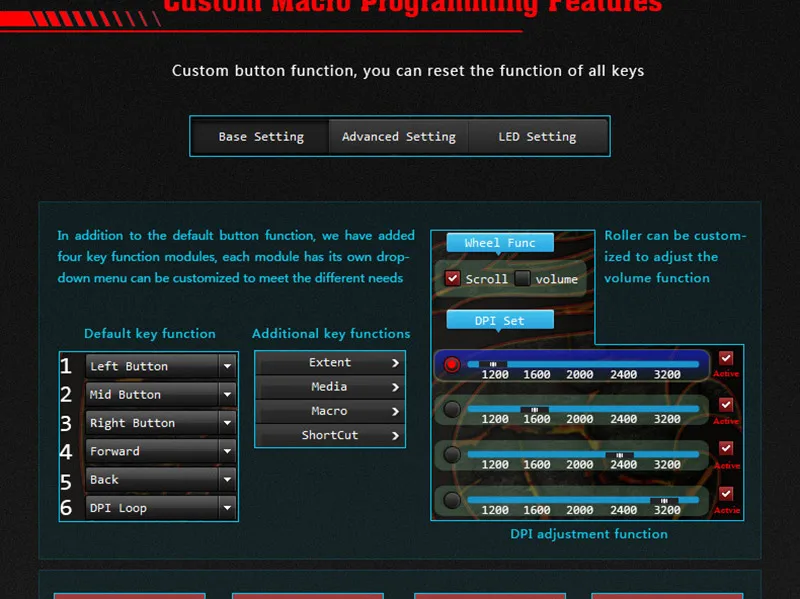
Task: Enable the volume wheel checkbox
Action: (522, 279)
